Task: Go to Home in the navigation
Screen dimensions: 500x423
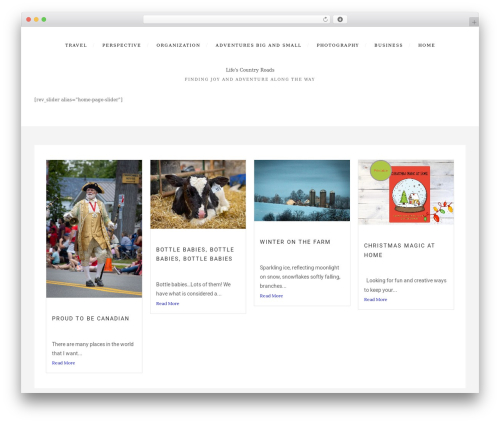Action: 426,45
